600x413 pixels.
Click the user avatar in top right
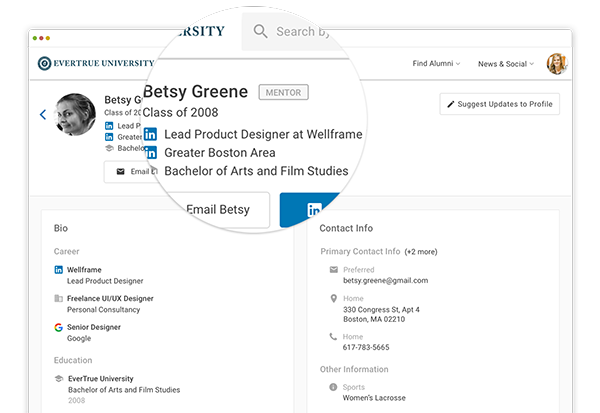[557, 64]
